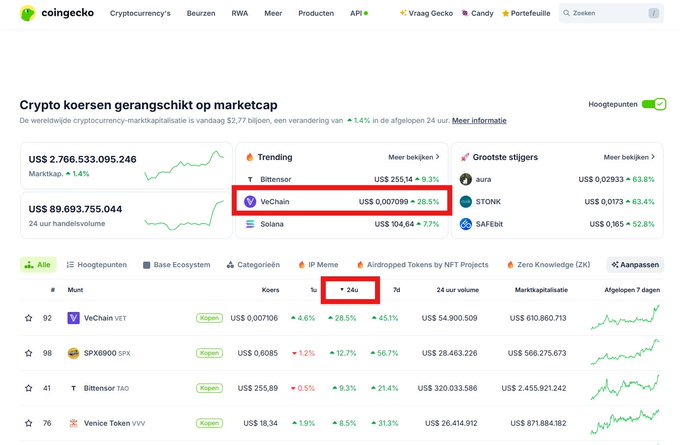Expand Grootste stijgers with Meer bekijken
The width and height of the screenshot is (680, 445).
629,157
